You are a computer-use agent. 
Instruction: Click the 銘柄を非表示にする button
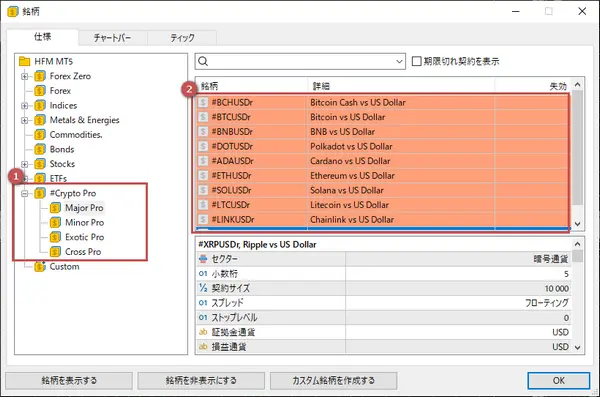(x=201, y=381)
